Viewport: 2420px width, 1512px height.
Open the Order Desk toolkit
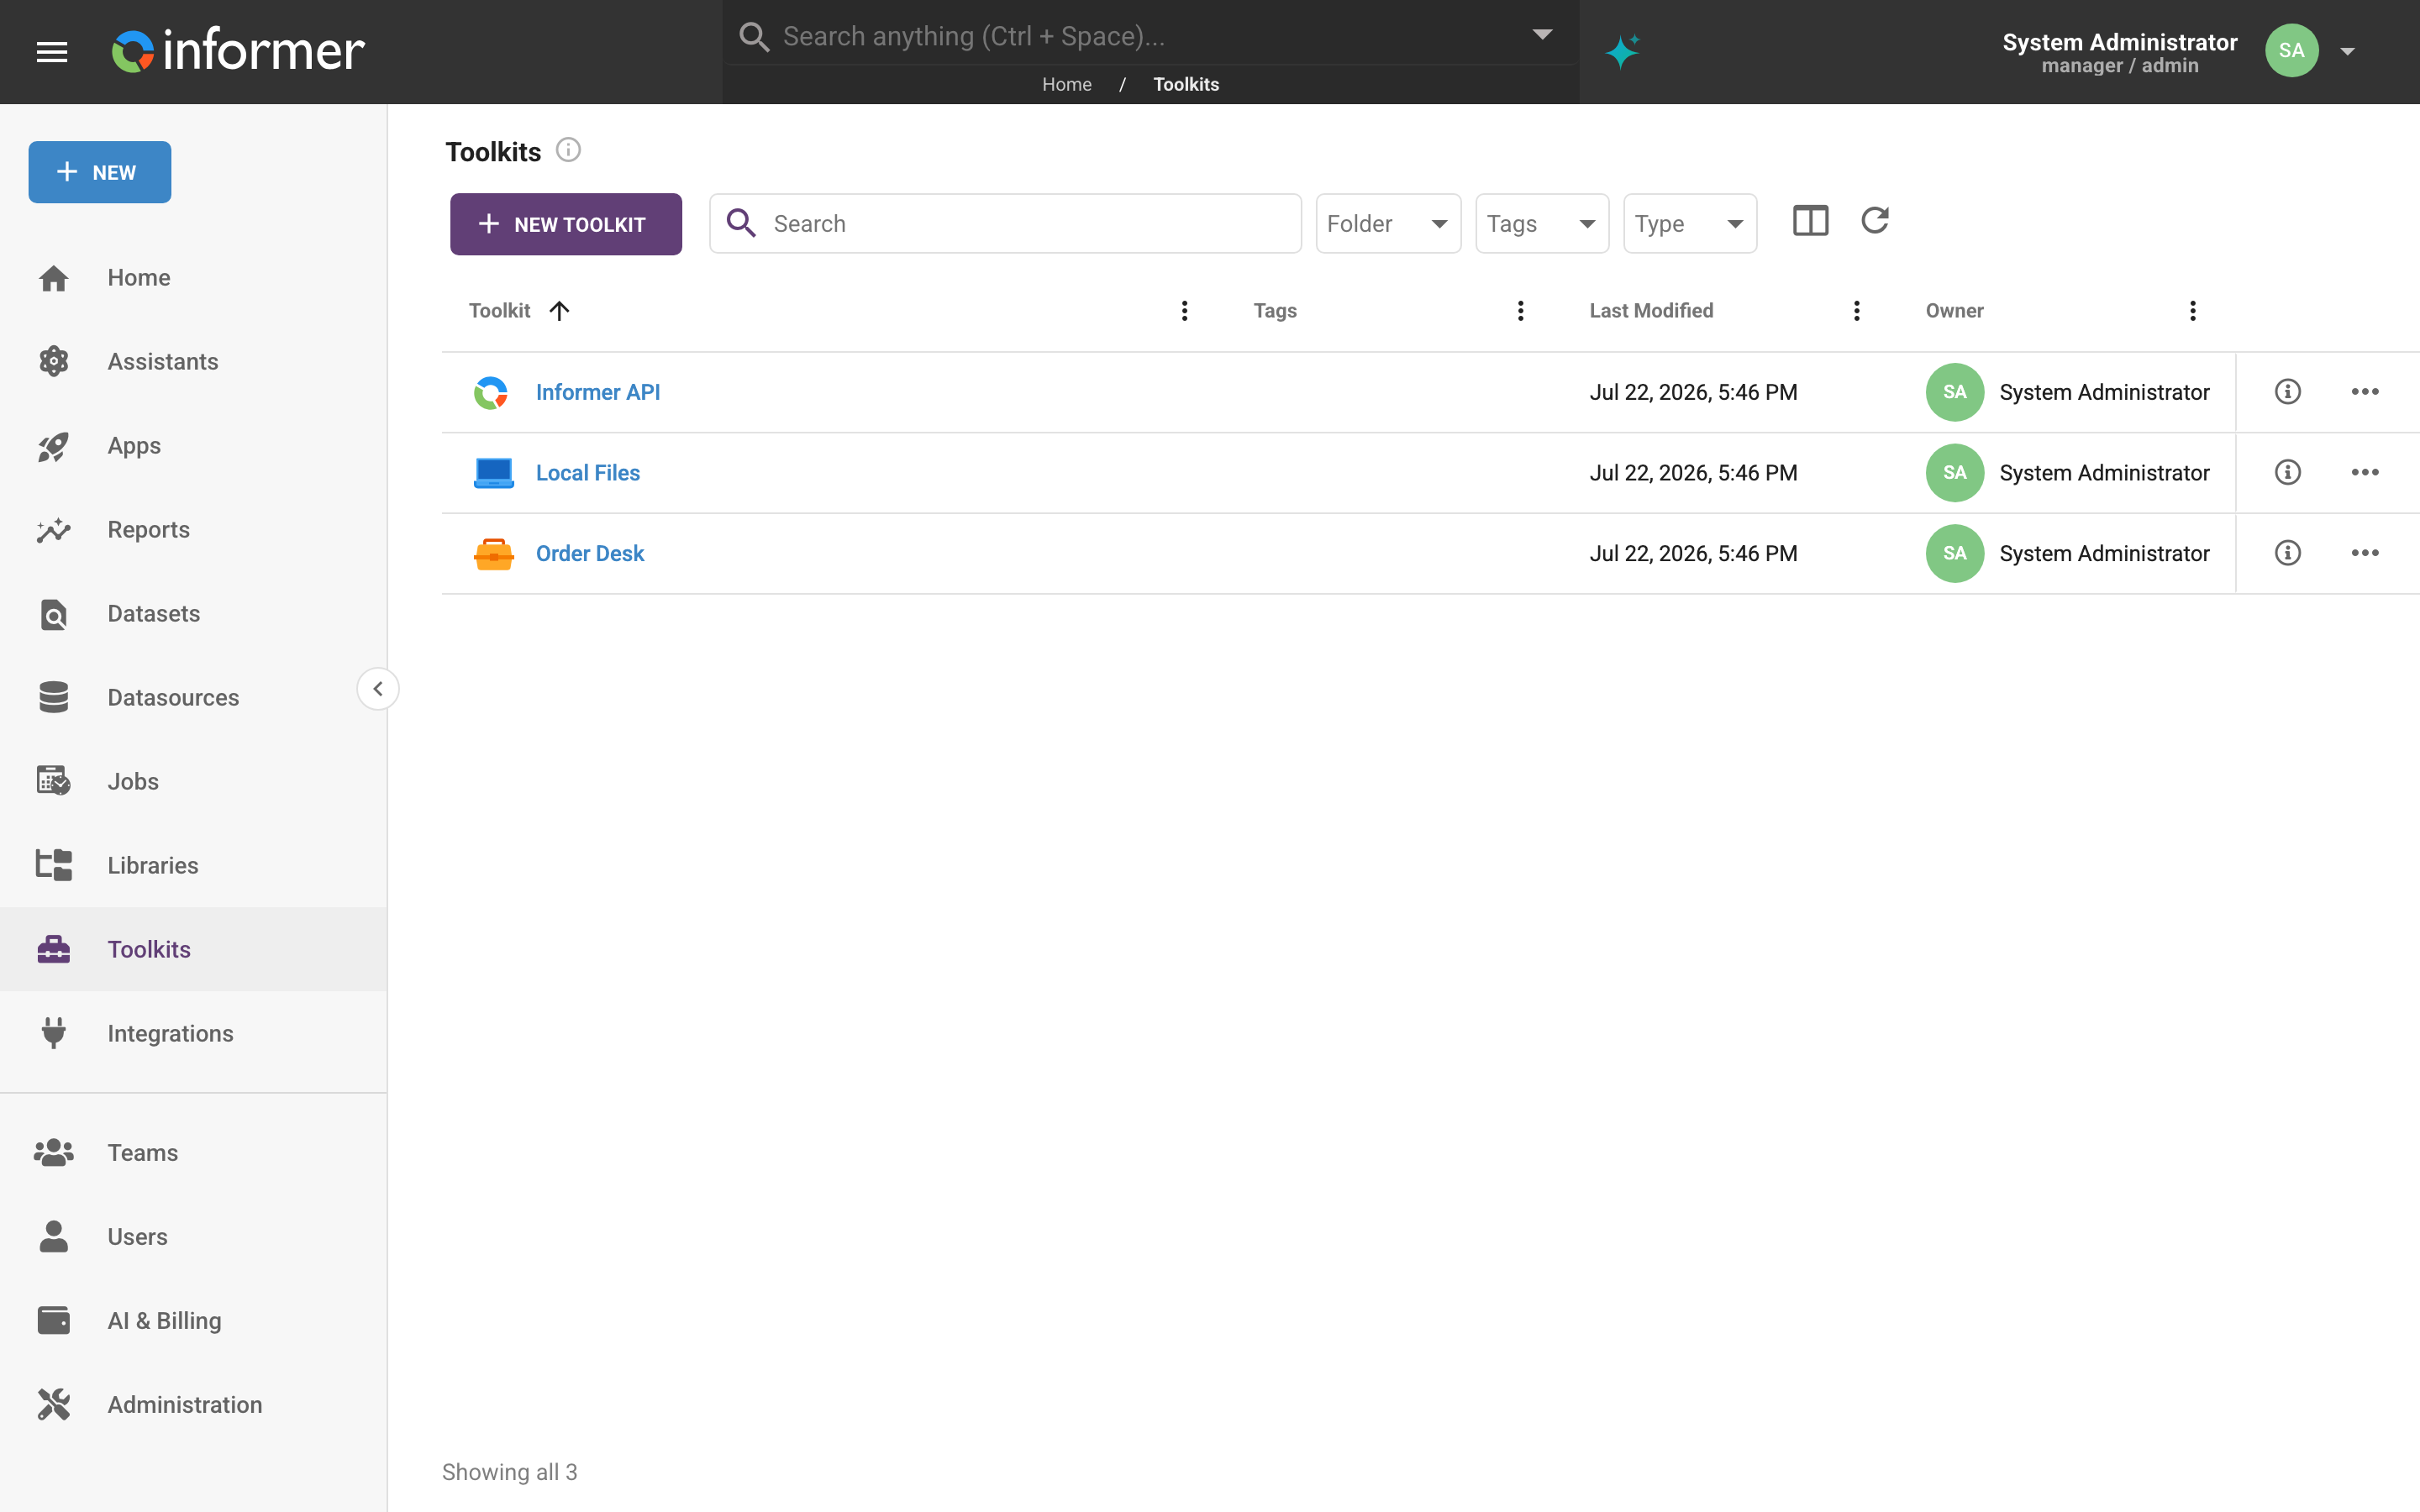590,554
